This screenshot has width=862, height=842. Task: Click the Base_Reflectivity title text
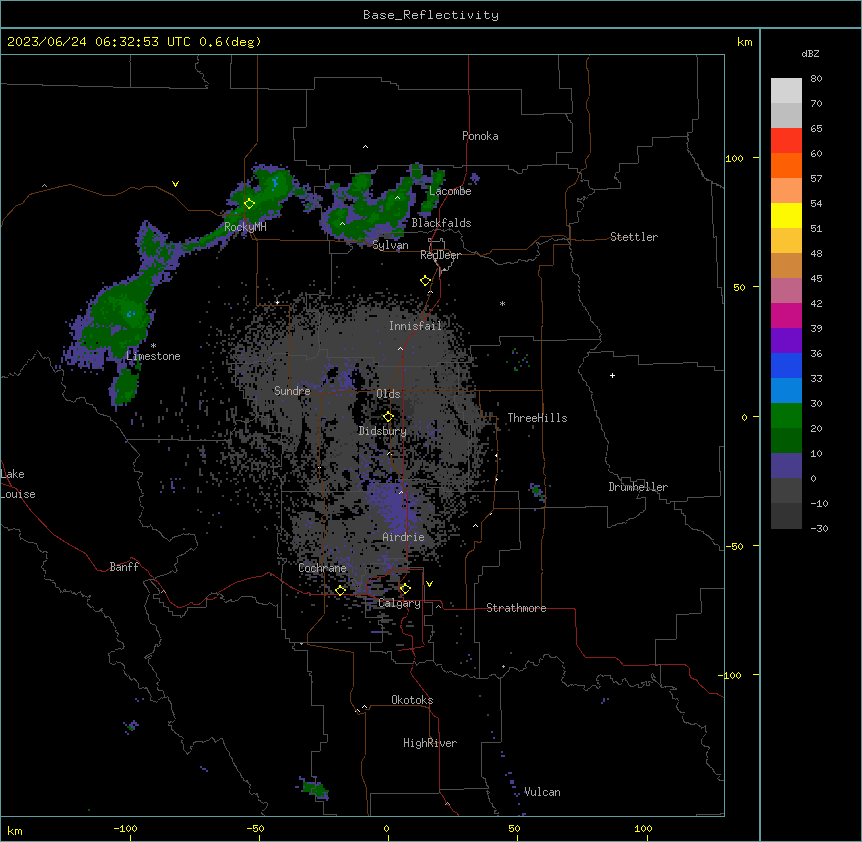pyautogui.click(x=431, y=15)
